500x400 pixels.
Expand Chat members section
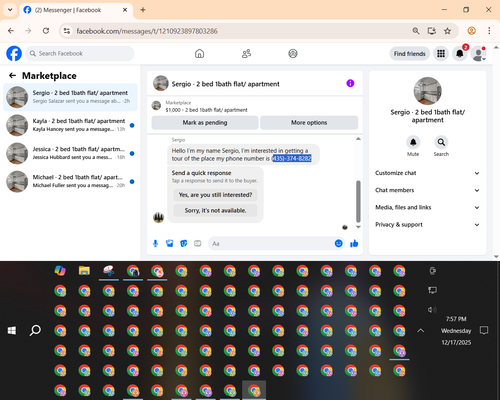click(x=427, y=190)
